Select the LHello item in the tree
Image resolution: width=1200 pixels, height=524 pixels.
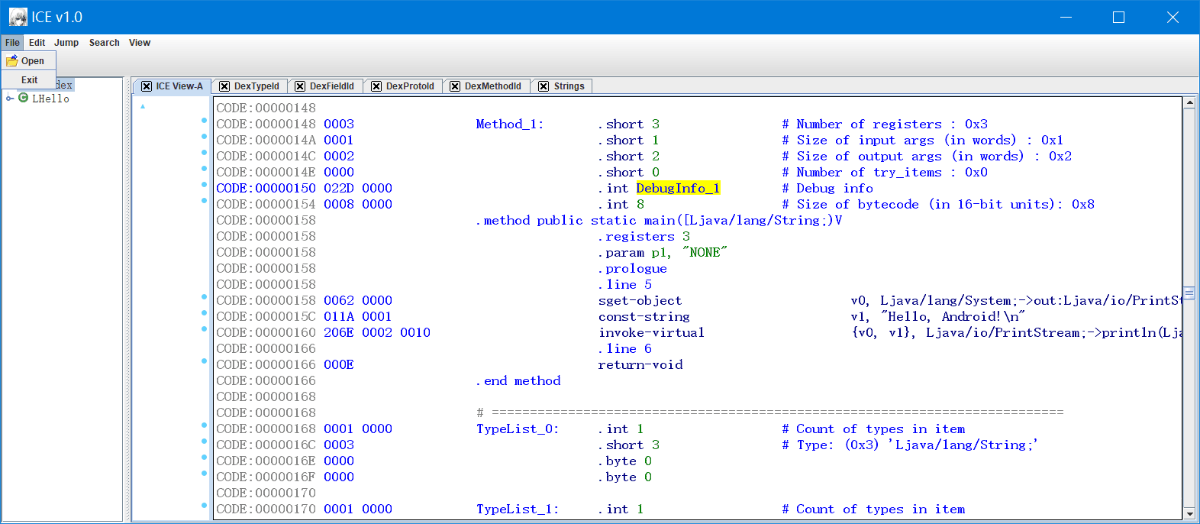[x=51, y=99]
